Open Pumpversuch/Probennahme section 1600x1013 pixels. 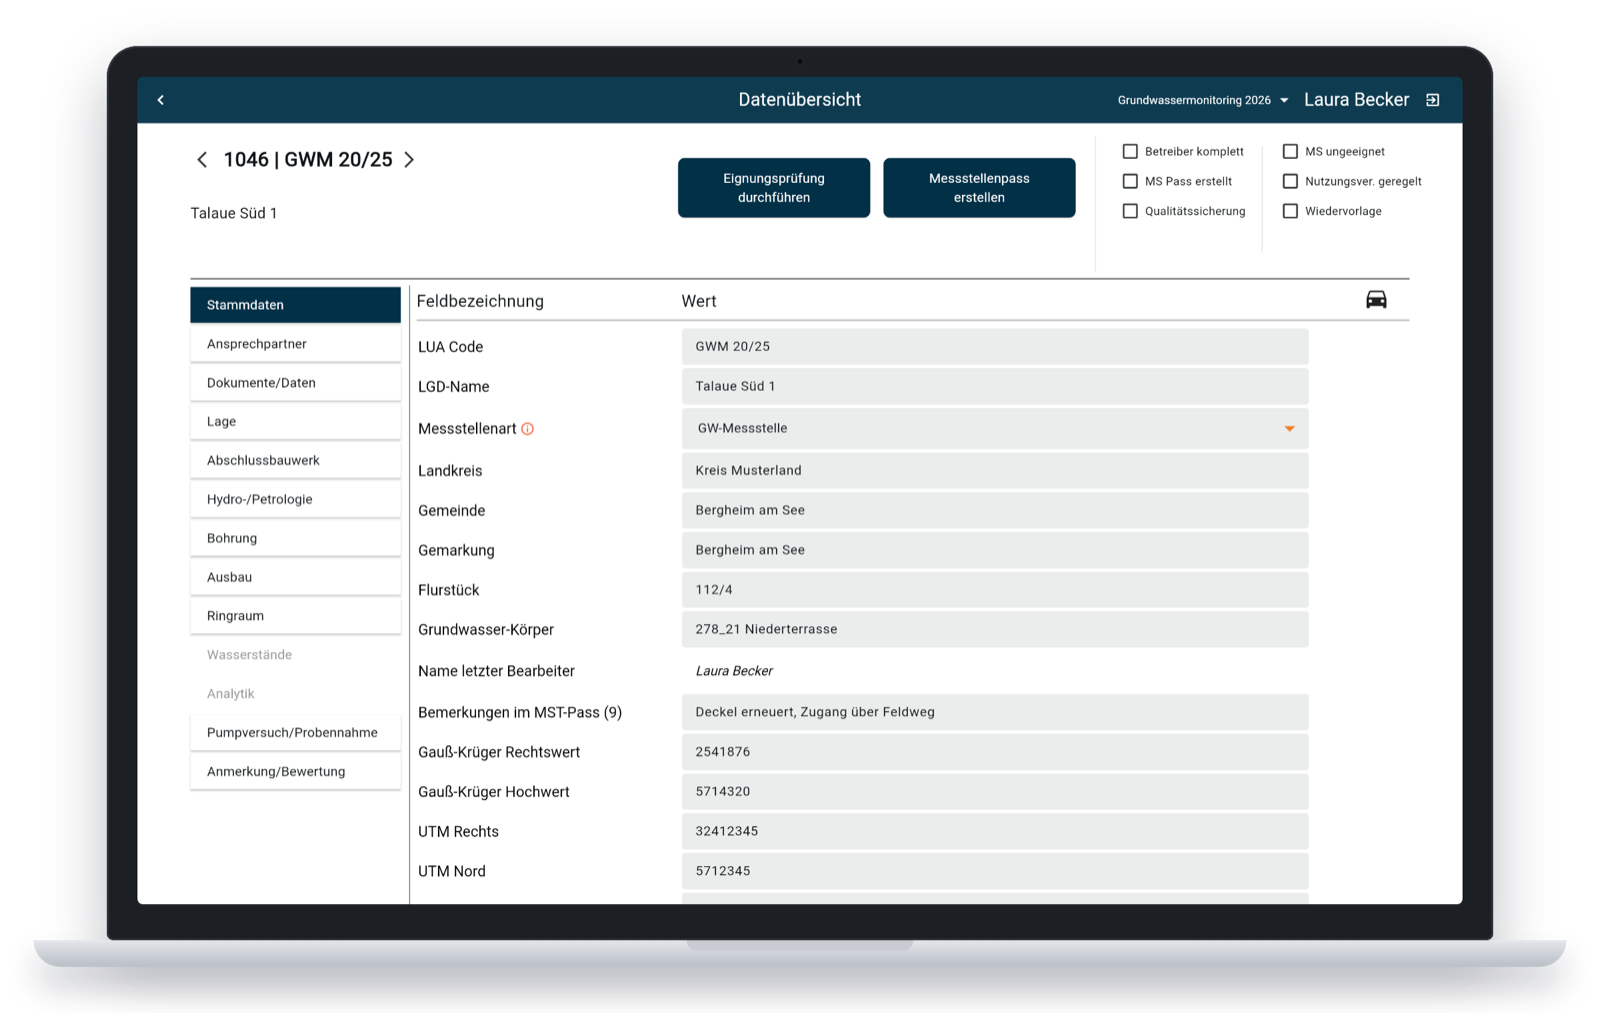(x=295, y=733)
